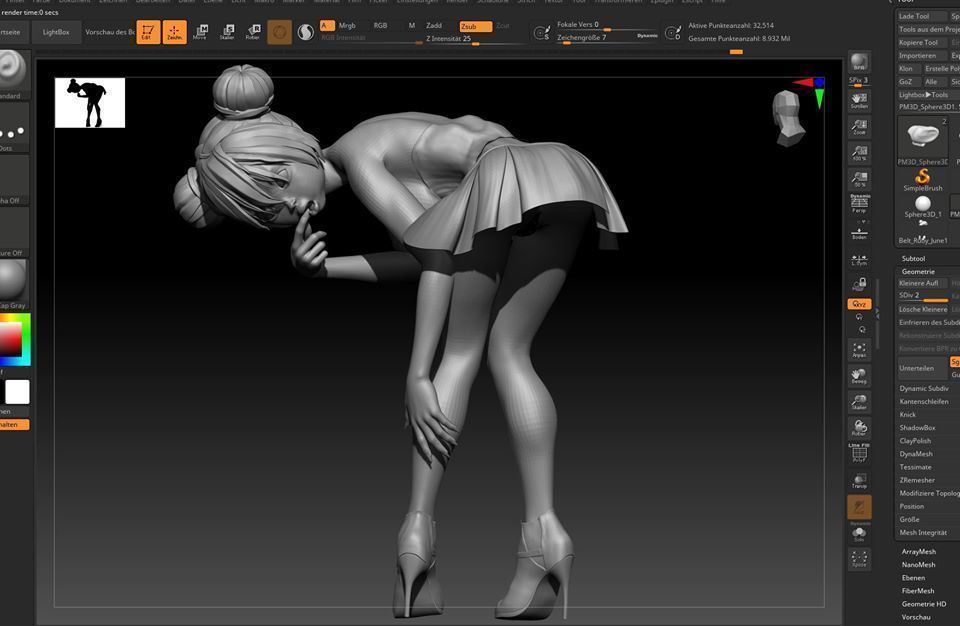
Task: Open the LightBox button
Action: point(56,32)
